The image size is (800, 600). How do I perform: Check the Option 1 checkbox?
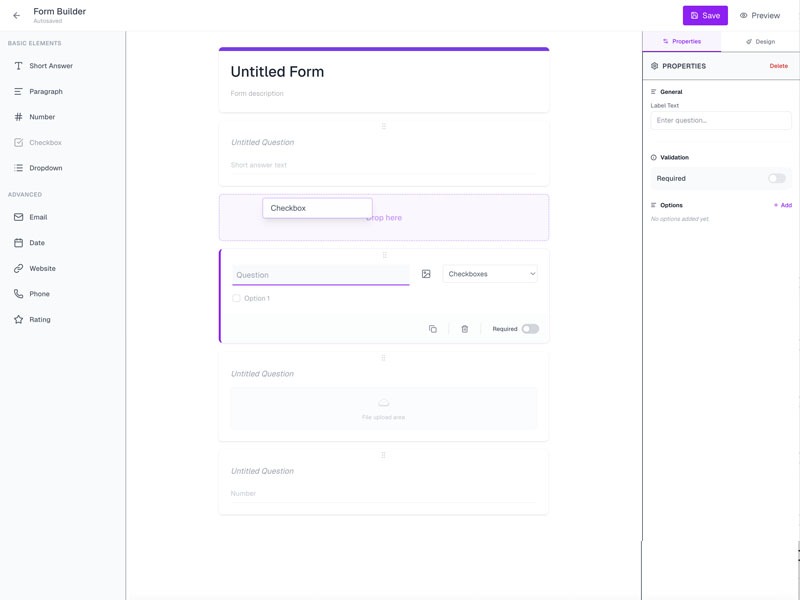[236, 298]
